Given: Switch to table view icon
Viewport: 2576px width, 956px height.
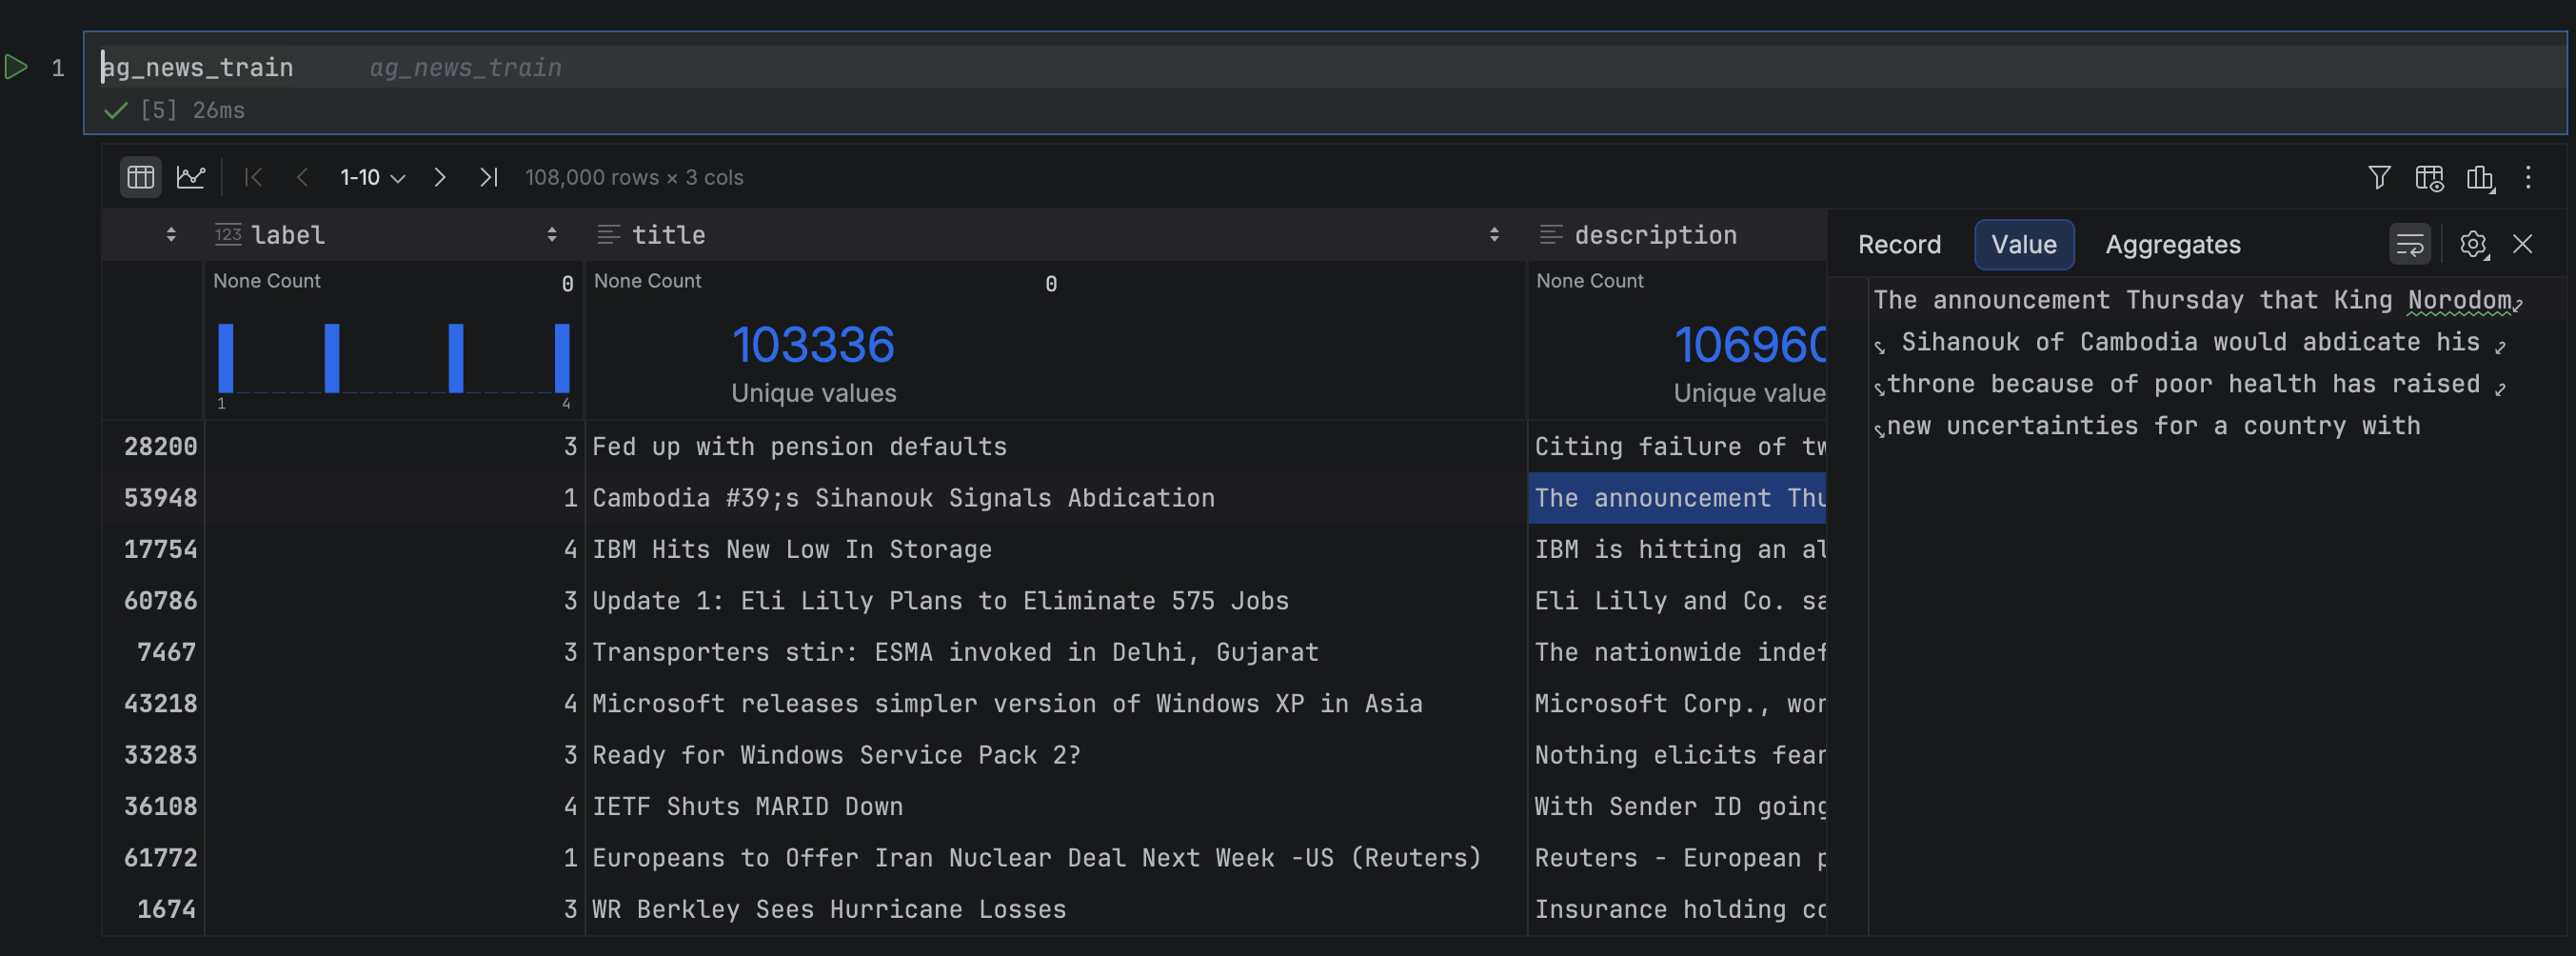Looking at the screenshot, I should [141, 177].
